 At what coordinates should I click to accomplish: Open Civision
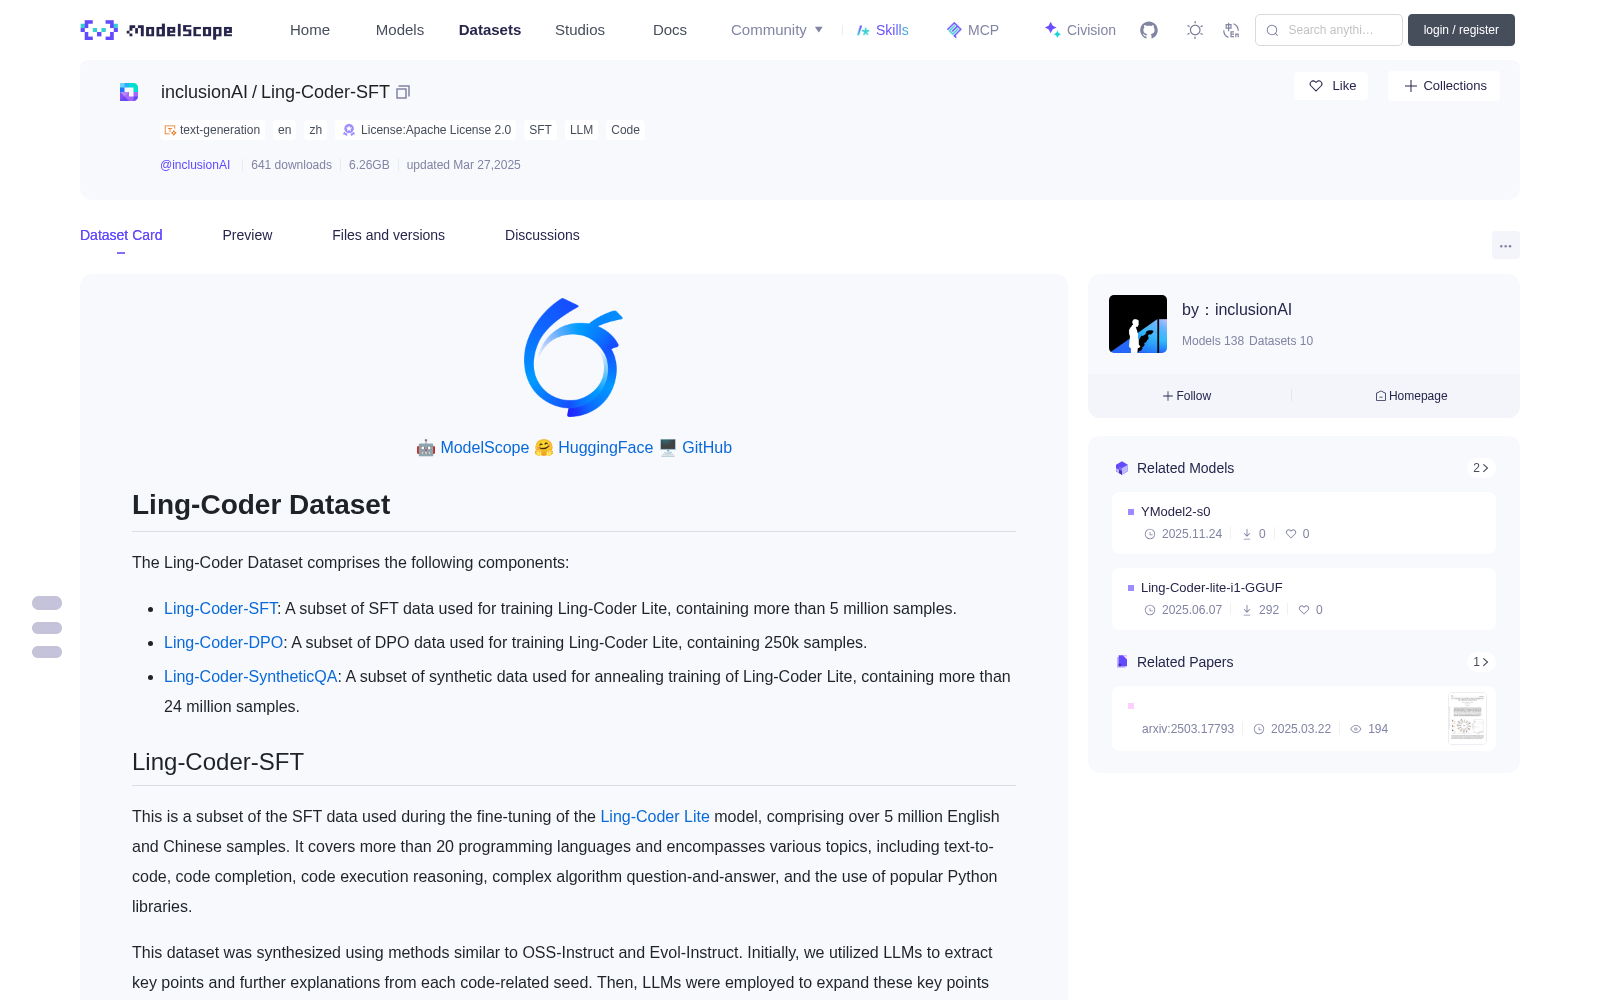coord(1080,30)
